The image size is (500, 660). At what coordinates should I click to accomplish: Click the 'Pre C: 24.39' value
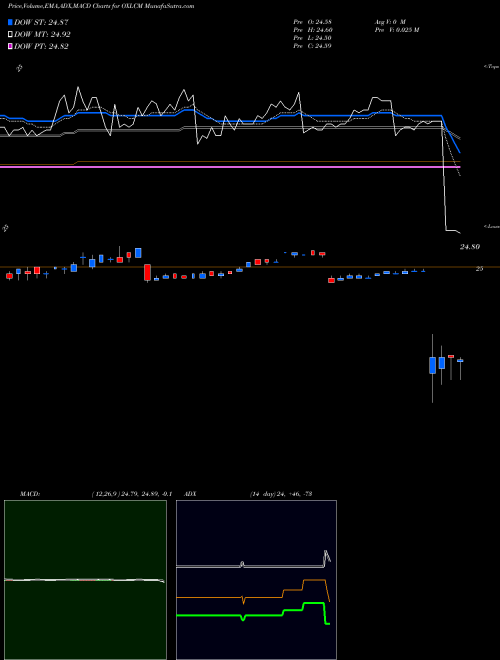pos(312,46)
